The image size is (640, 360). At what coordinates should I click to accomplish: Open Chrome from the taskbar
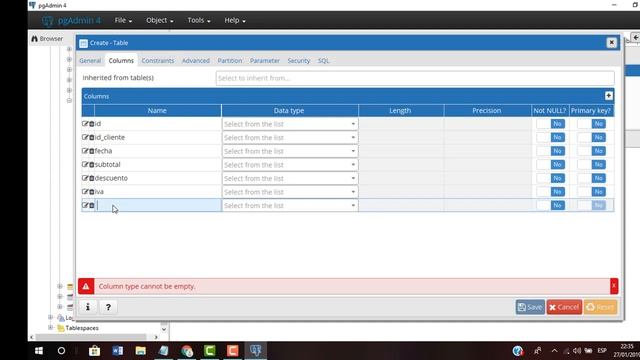[x=187, y=351]
